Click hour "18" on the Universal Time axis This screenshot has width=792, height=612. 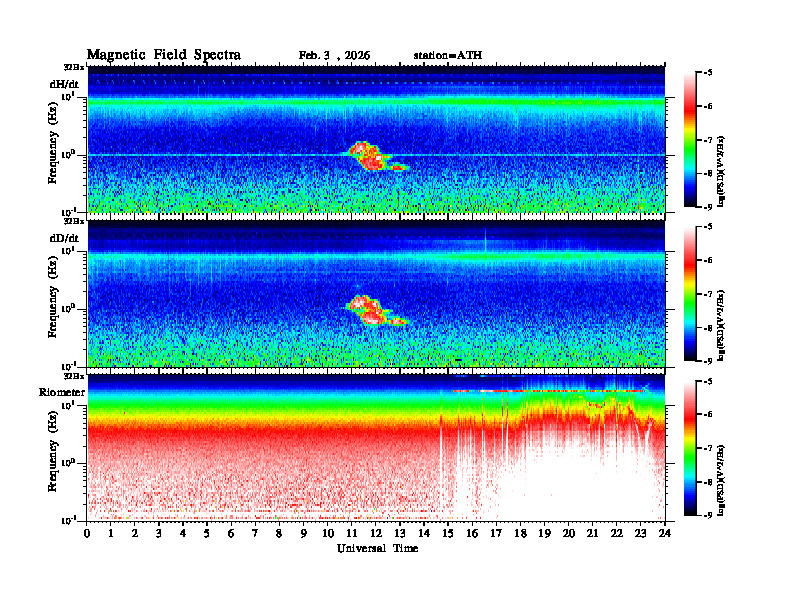[520, 534]
